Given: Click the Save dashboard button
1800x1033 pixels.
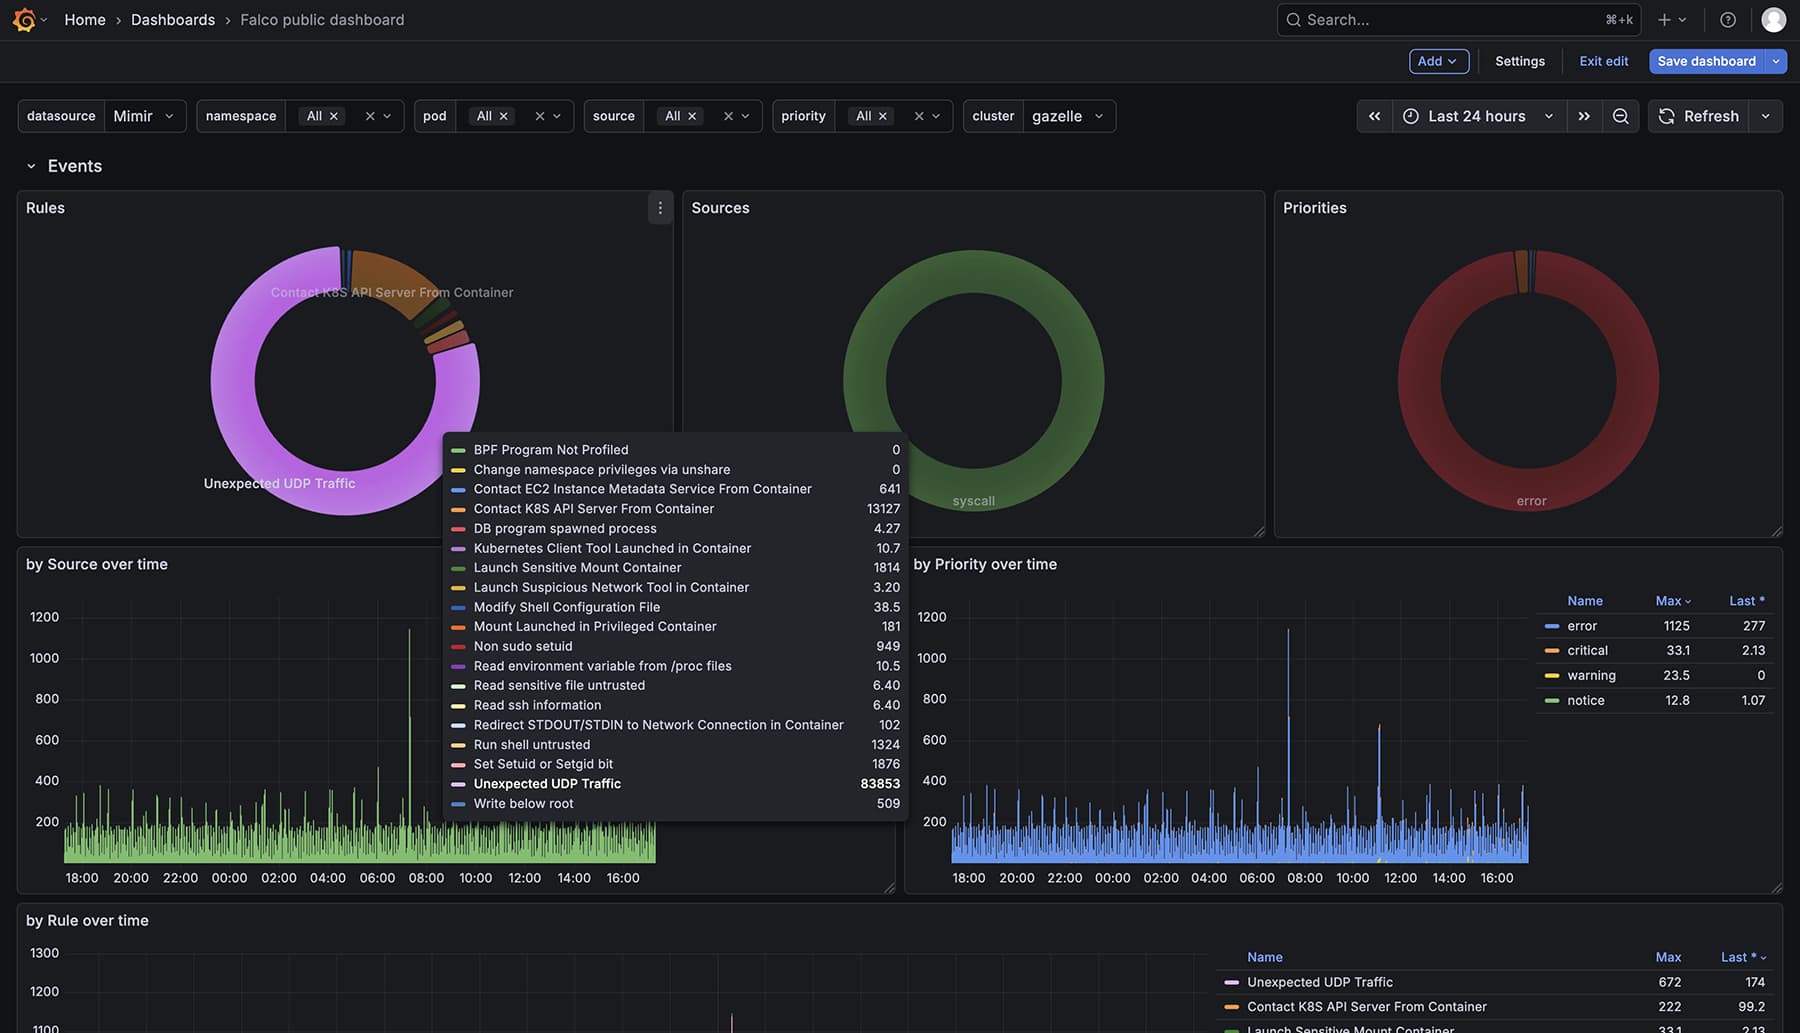Looking at the screenshot, I should pyautogui.click(x=1706, y=61).
